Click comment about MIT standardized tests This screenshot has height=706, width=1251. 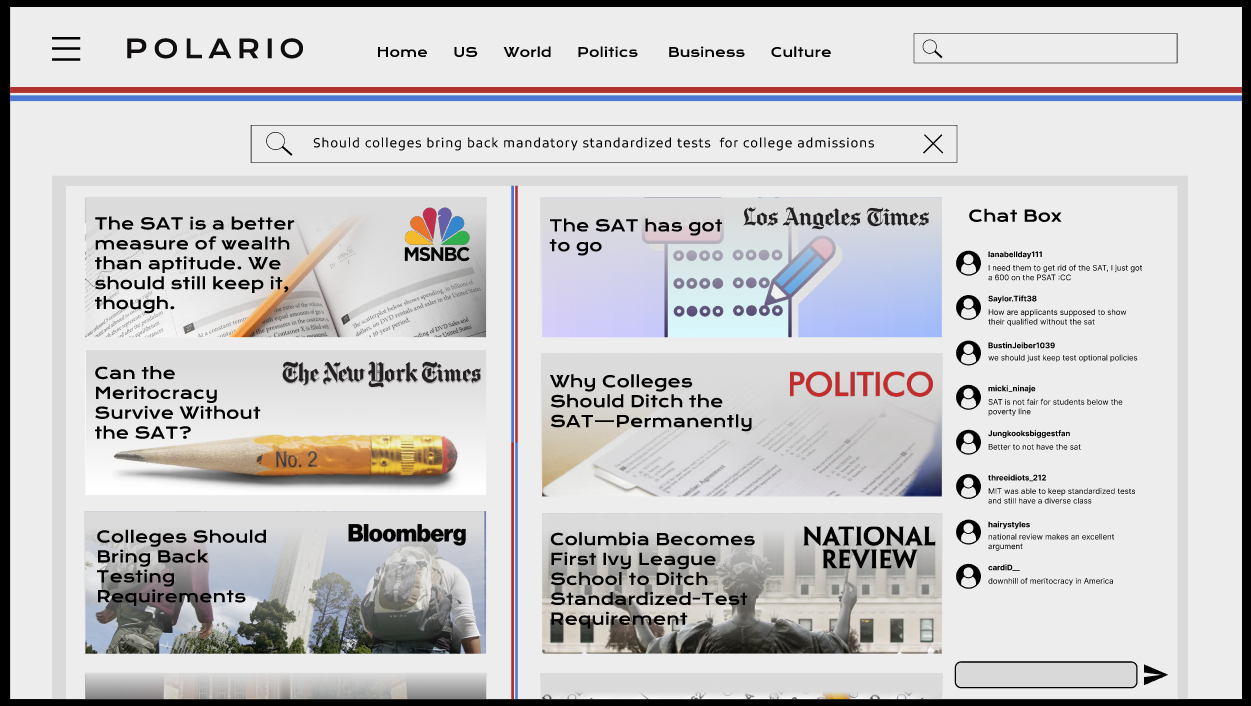[x=1062, y=496]
